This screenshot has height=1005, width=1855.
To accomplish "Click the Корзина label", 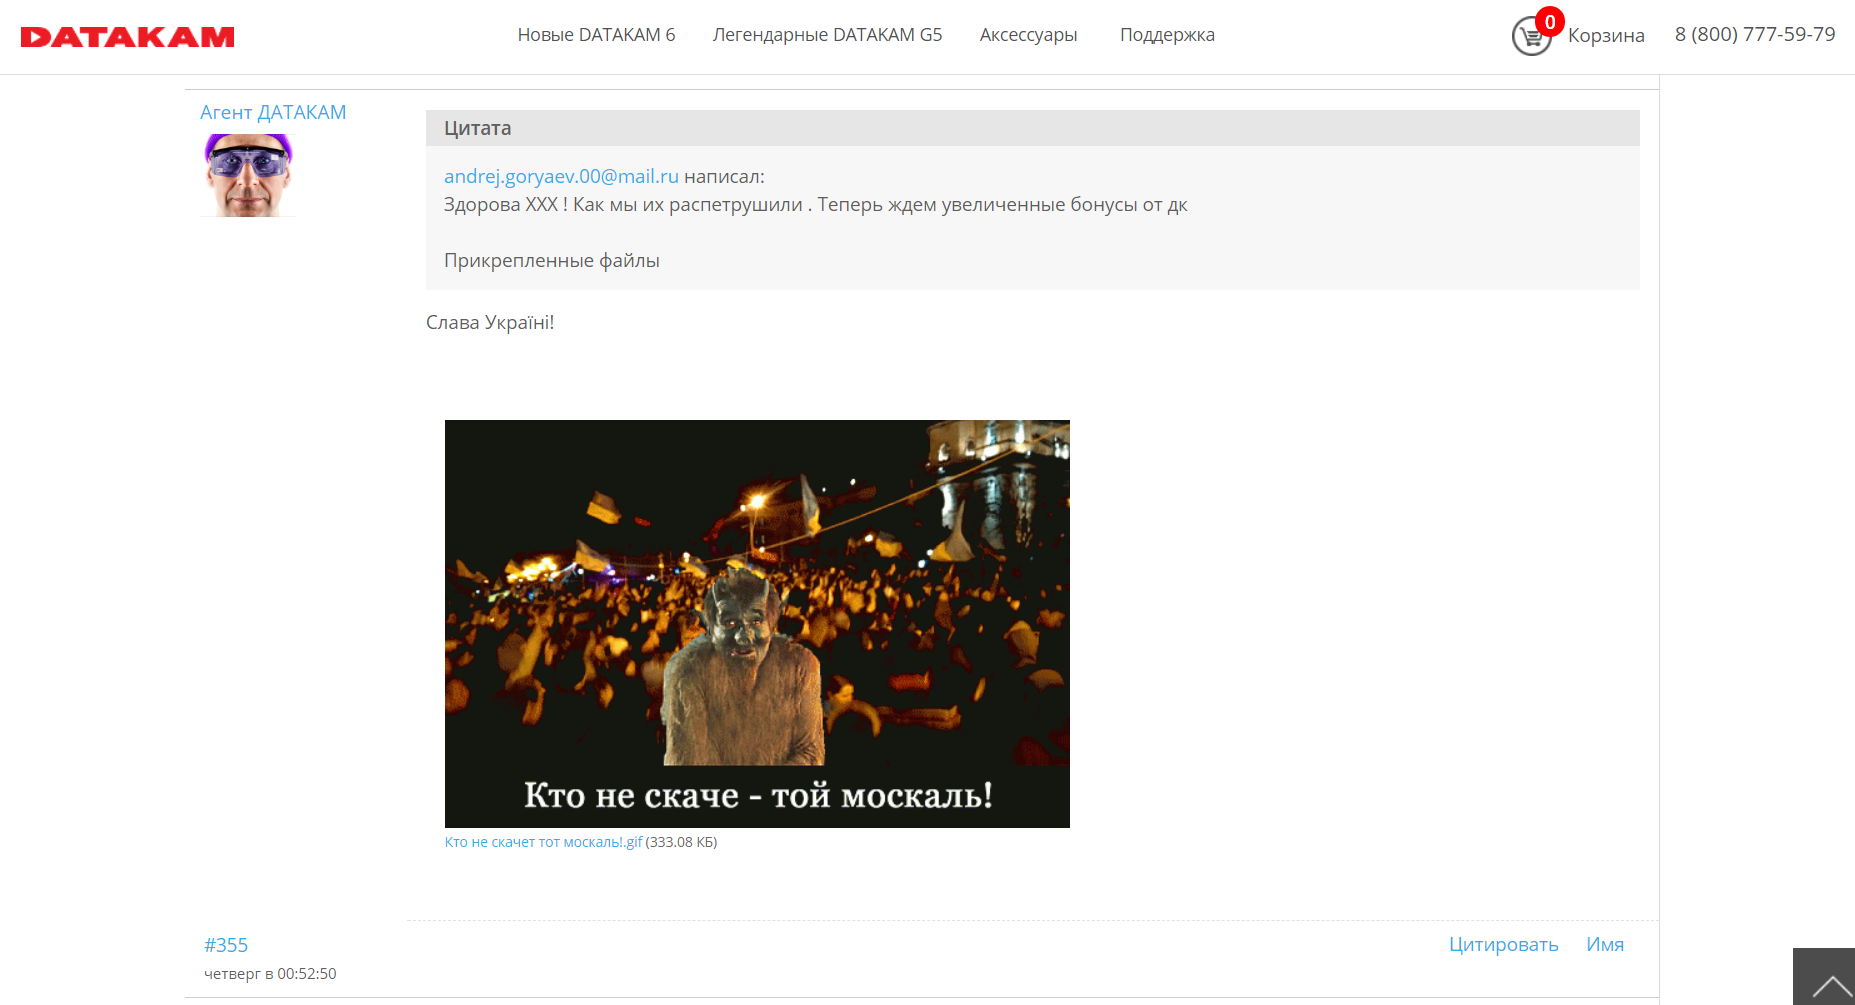I will coord(1605,36).
